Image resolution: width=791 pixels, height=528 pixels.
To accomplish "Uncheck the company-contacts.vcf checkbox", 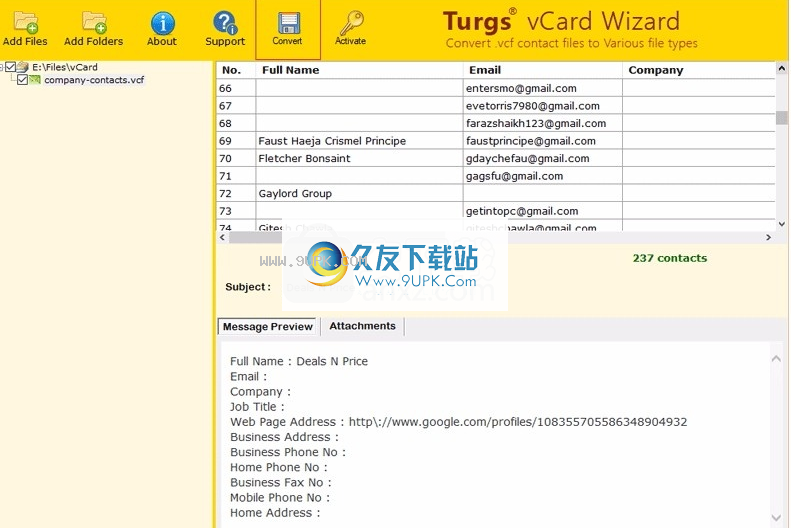I will click(x=22, y=80).
